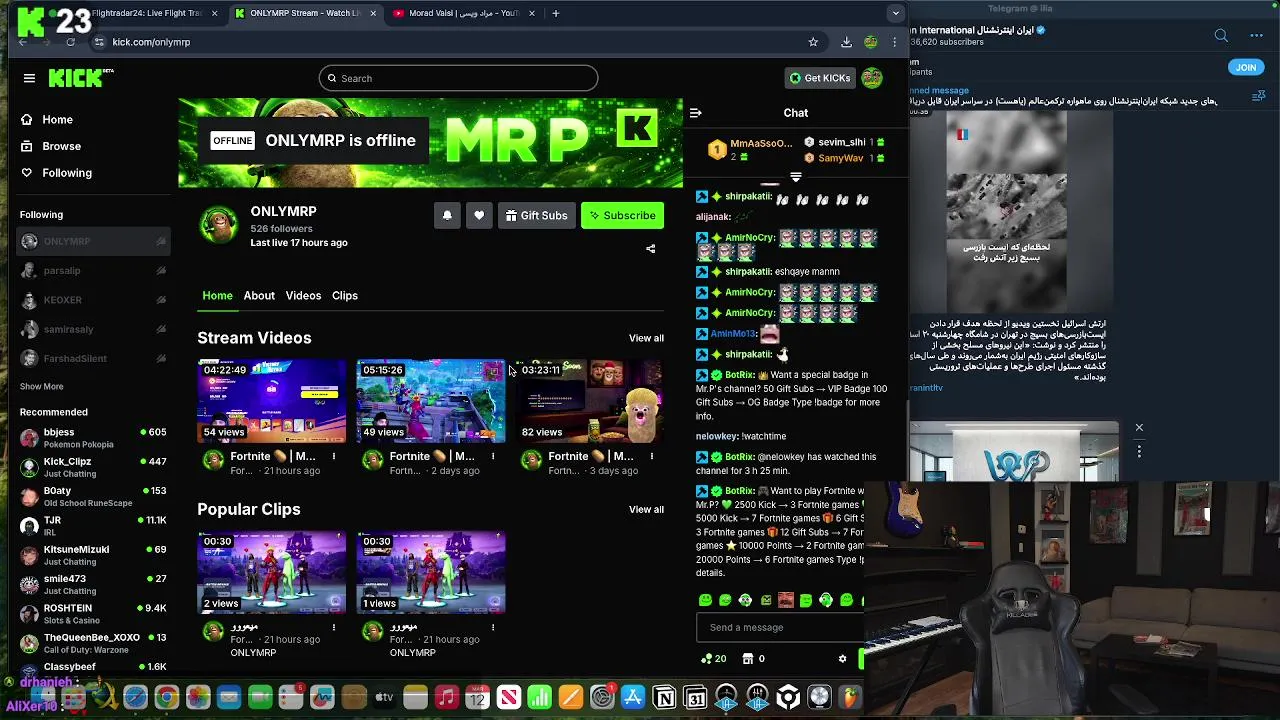
Task: Open the Kick hamburger menu
Action: tap(29, 78)
